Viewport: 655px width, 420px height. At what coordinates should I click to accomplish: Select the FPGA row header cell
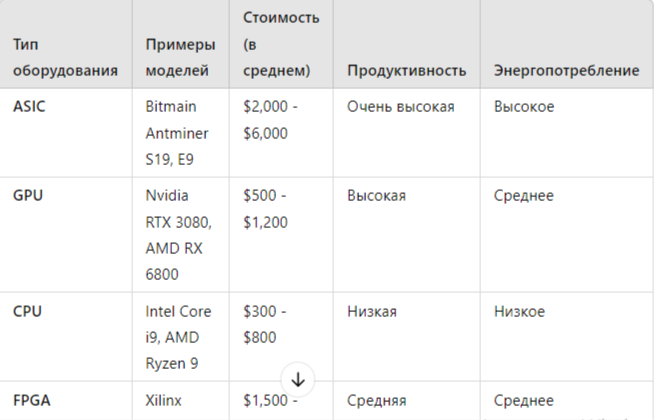[x=66, y=401]
